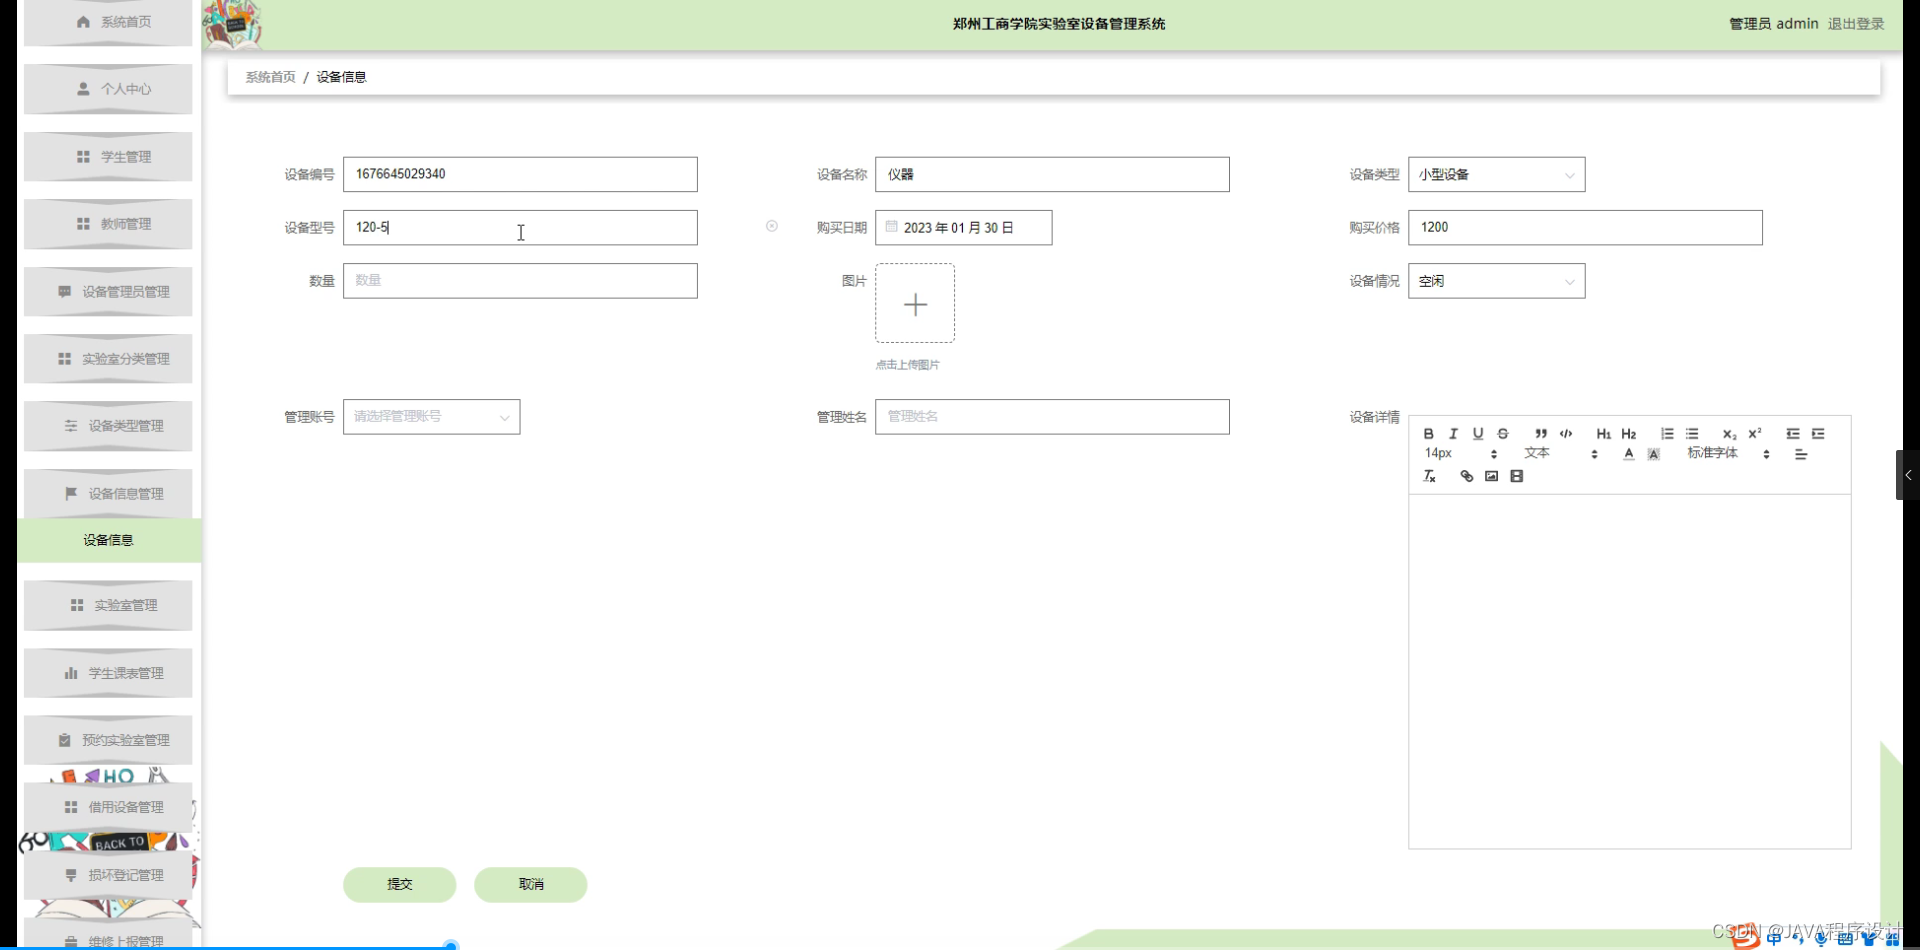Open 实验室分类管理 in the sidebar
The image size is (1920, 950).
108,359
